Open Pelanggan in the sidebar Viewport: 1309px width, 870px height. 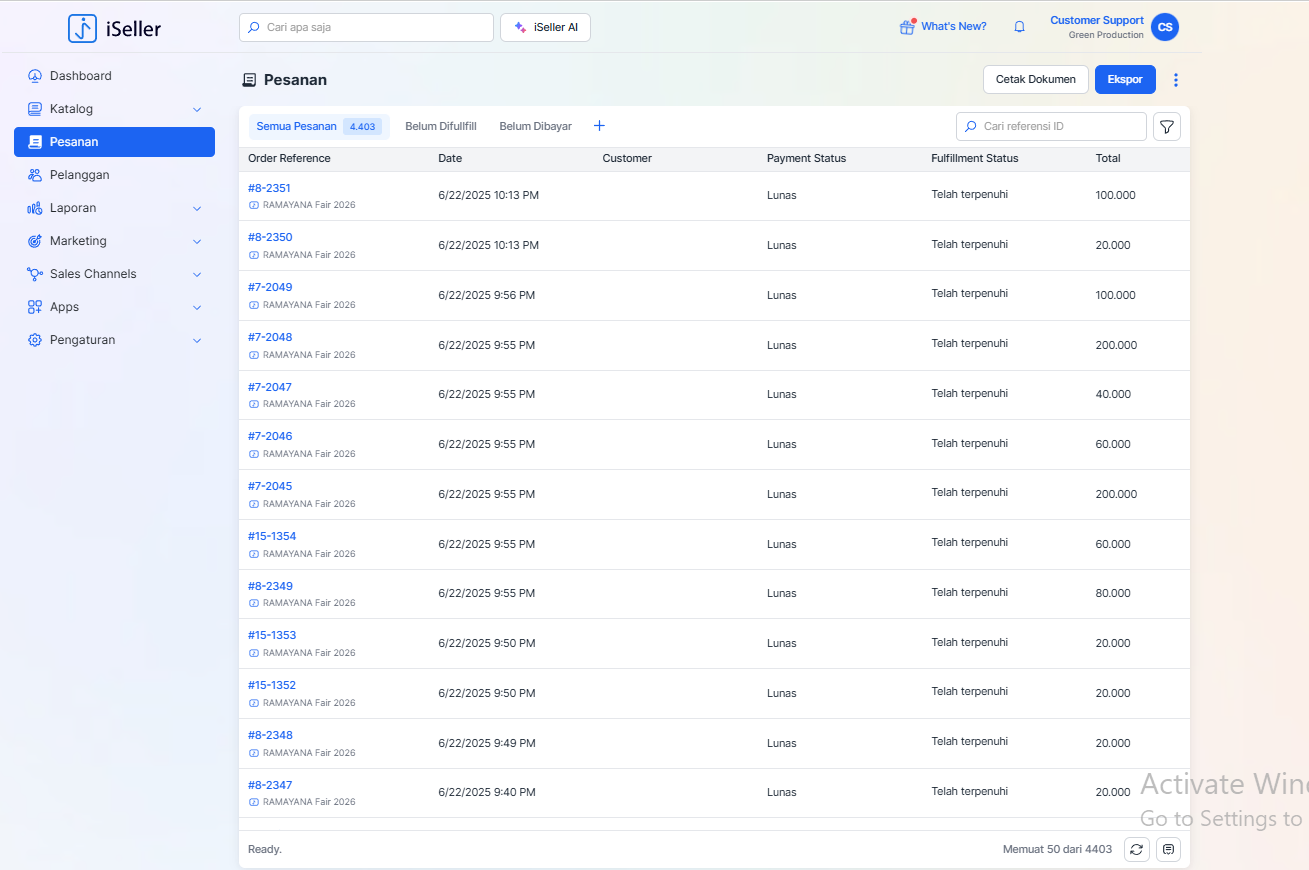(79, 175)
